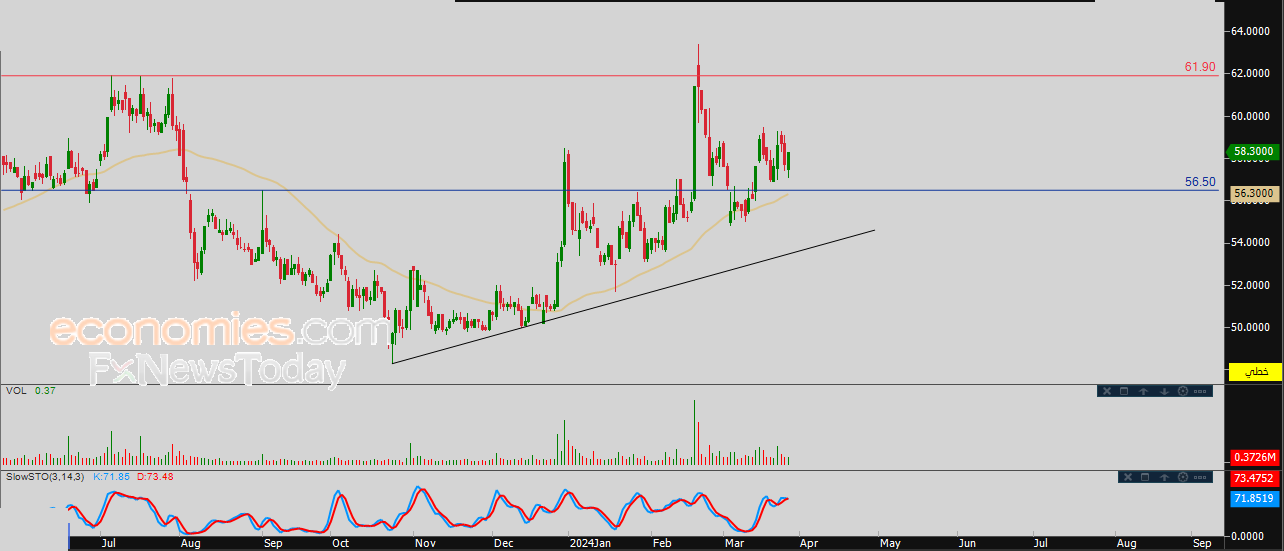This screenshot has width=1284, height=551.
Task: Open more options for SlowSTO panel
Action: tap(1200, 477)
